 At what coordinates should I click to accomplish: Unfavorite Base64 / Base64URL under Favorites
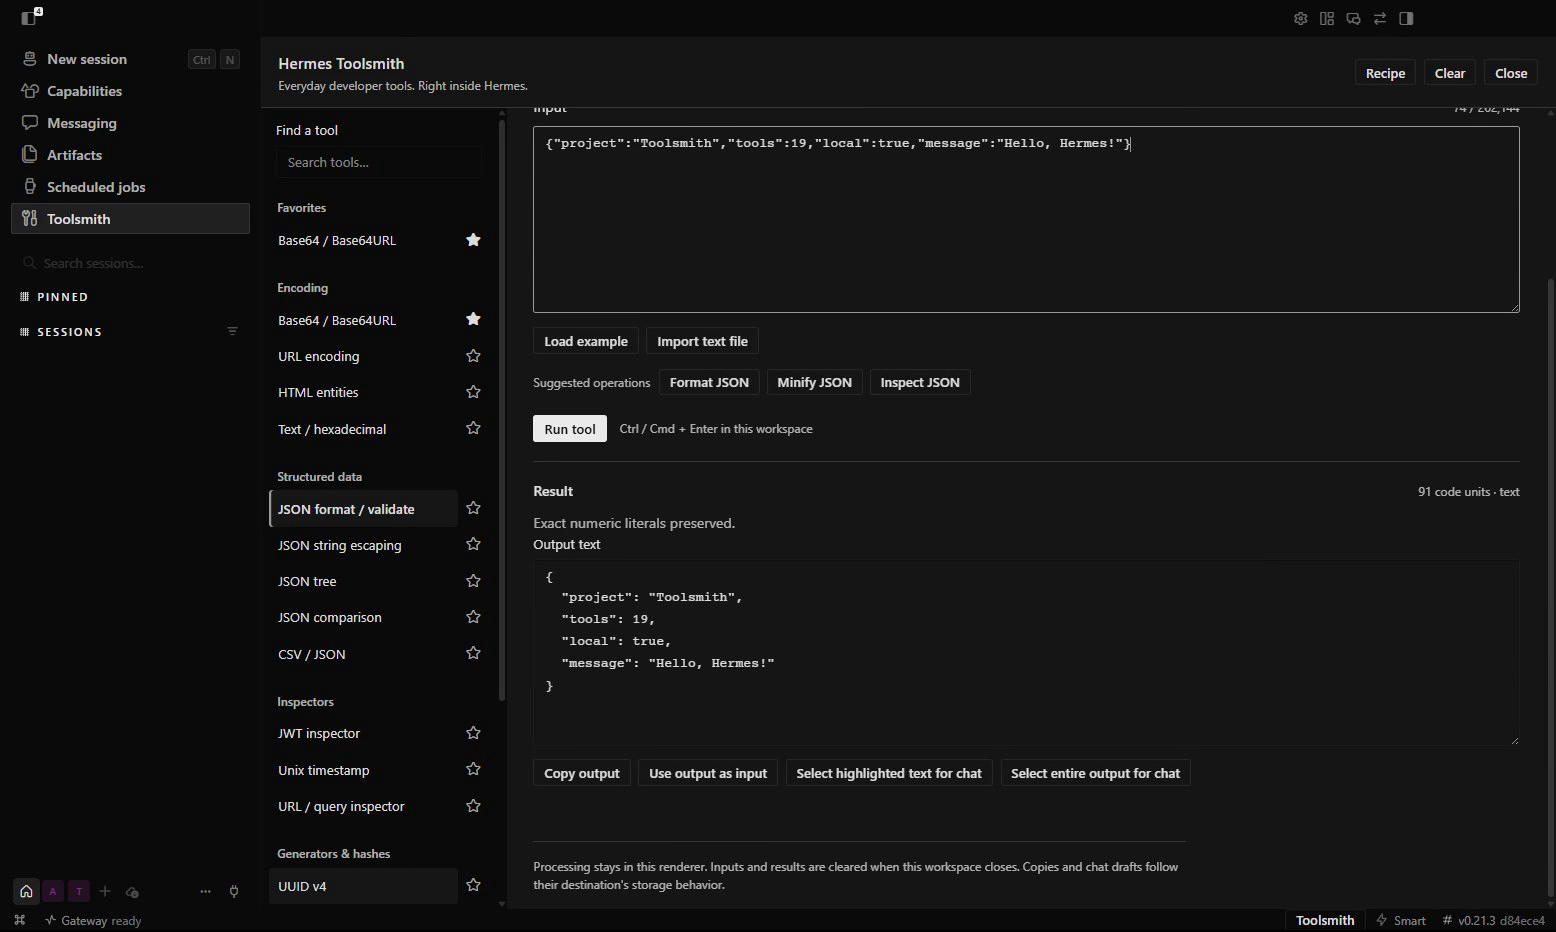click(x=474, y=240)
